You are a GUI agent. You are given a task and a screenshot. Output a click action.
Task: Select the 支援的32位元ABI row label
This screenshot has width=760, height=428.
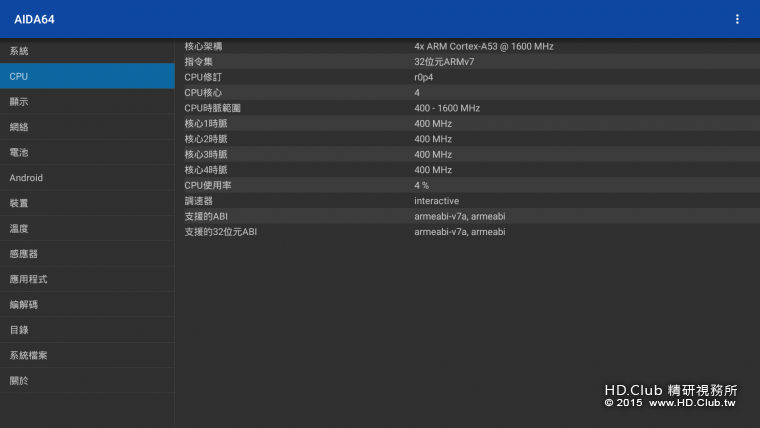(x=221, y=232)
